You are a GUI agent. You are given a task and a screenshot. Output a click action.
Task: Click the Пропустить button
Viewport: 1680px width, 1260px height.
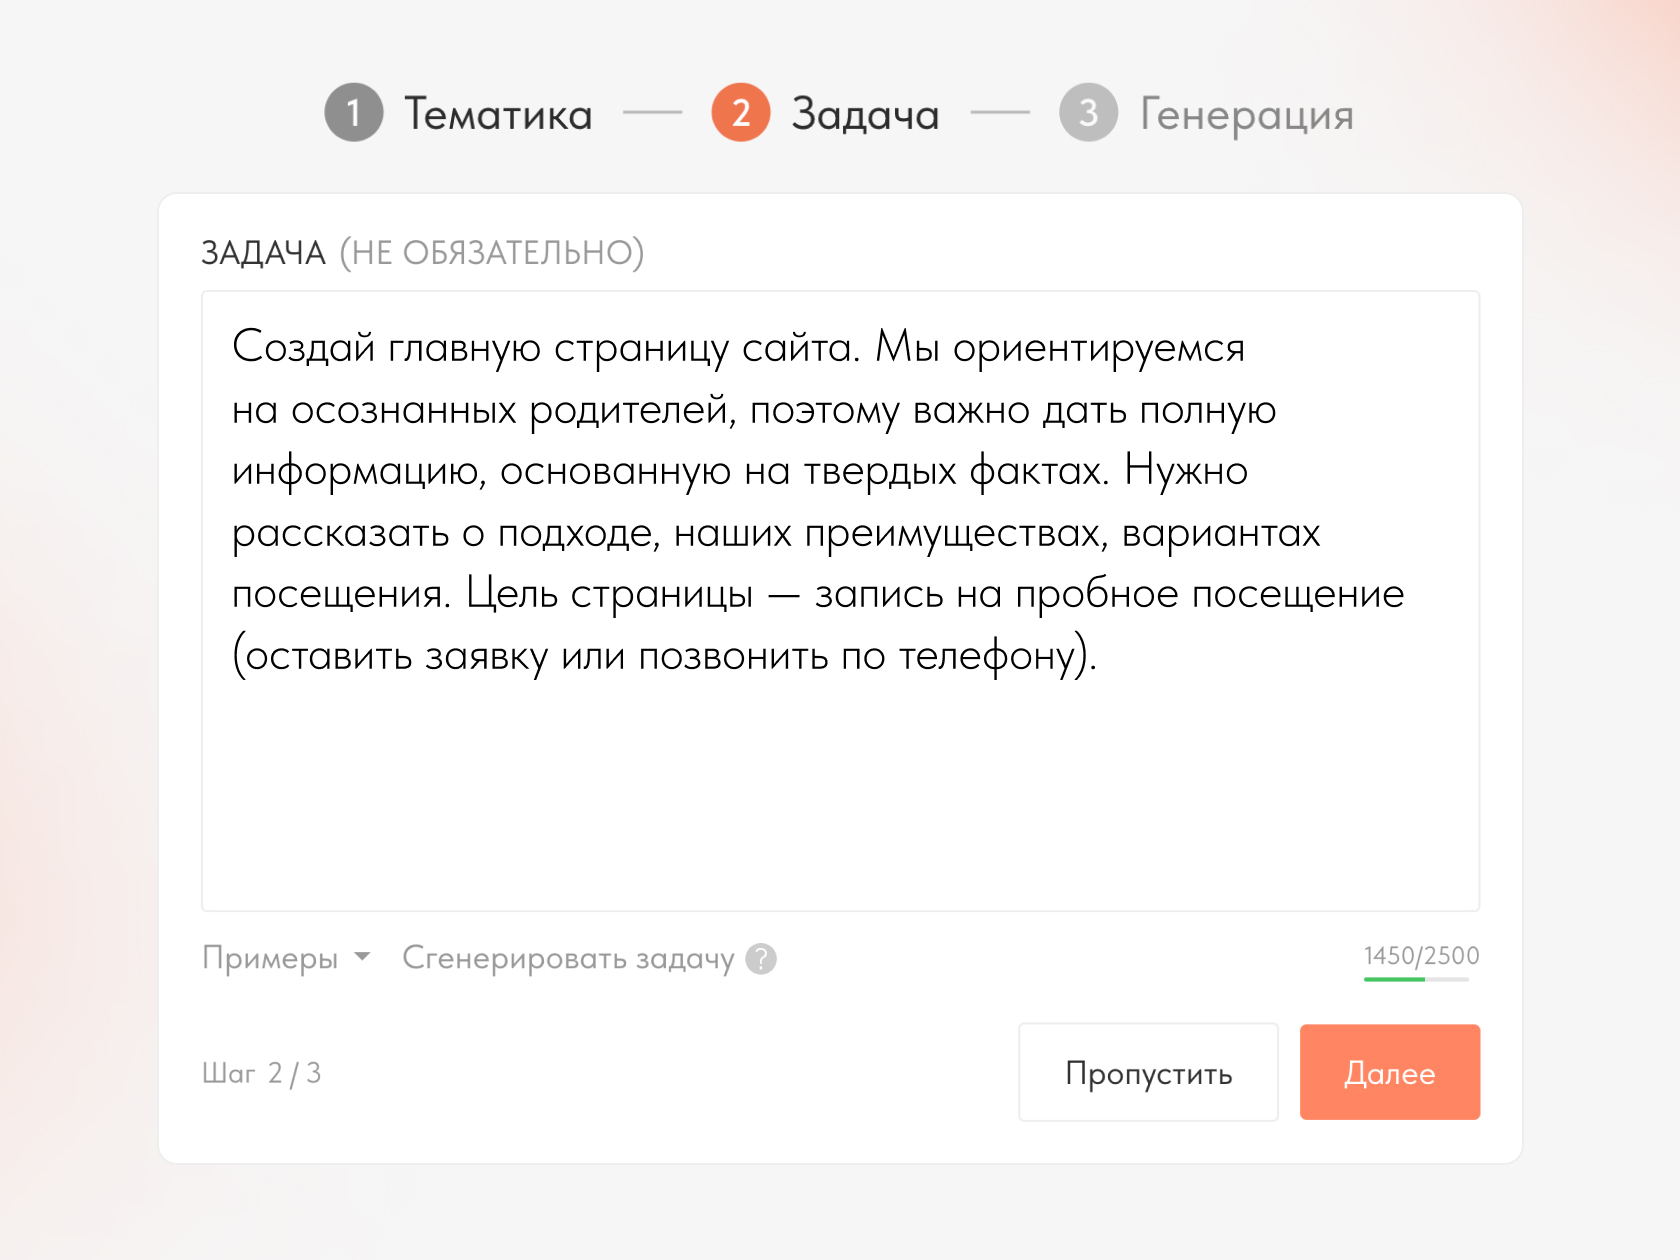coord(1148,1072)
